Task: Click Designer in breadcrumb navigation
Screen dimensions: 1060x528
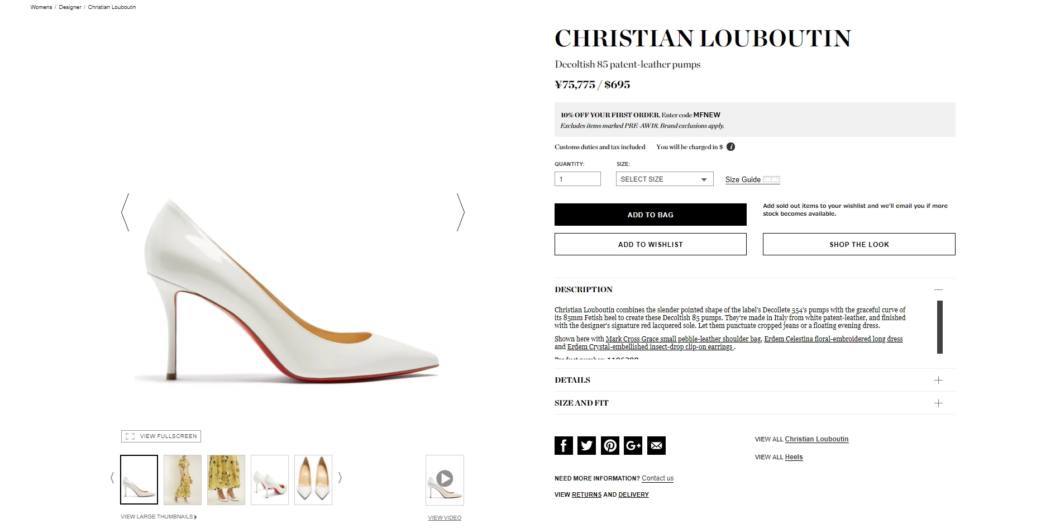Action: click(x=70, y=7)
